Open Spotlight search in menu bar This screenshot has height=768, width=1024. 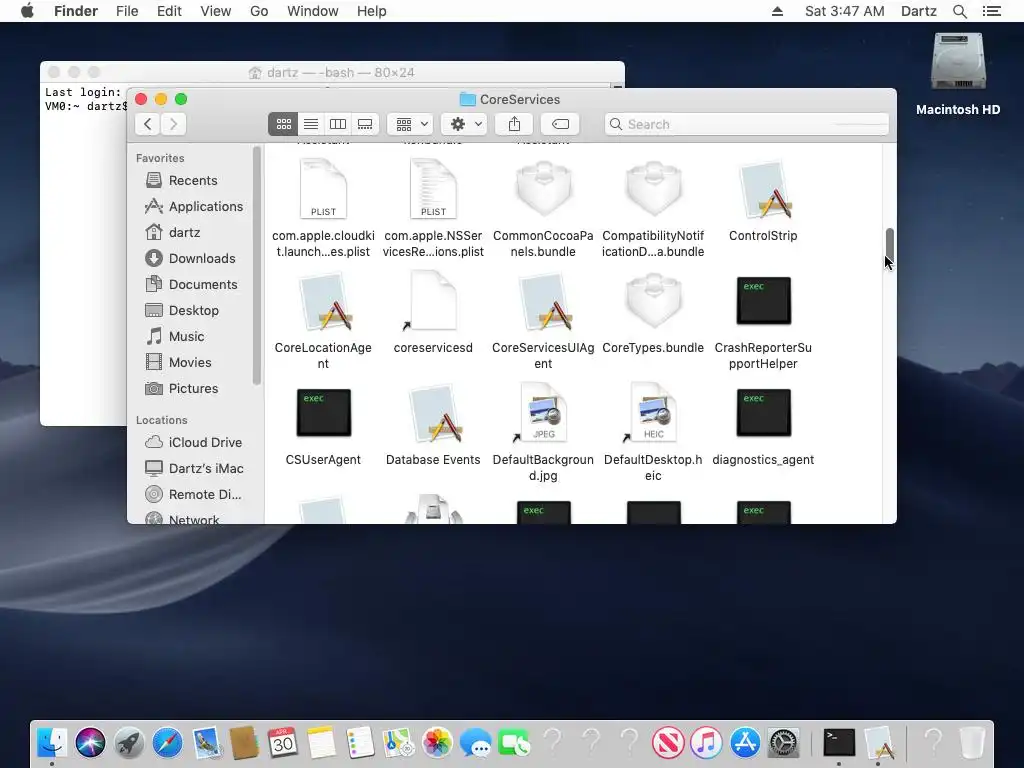pyautogui.click(x=959, y=11)
